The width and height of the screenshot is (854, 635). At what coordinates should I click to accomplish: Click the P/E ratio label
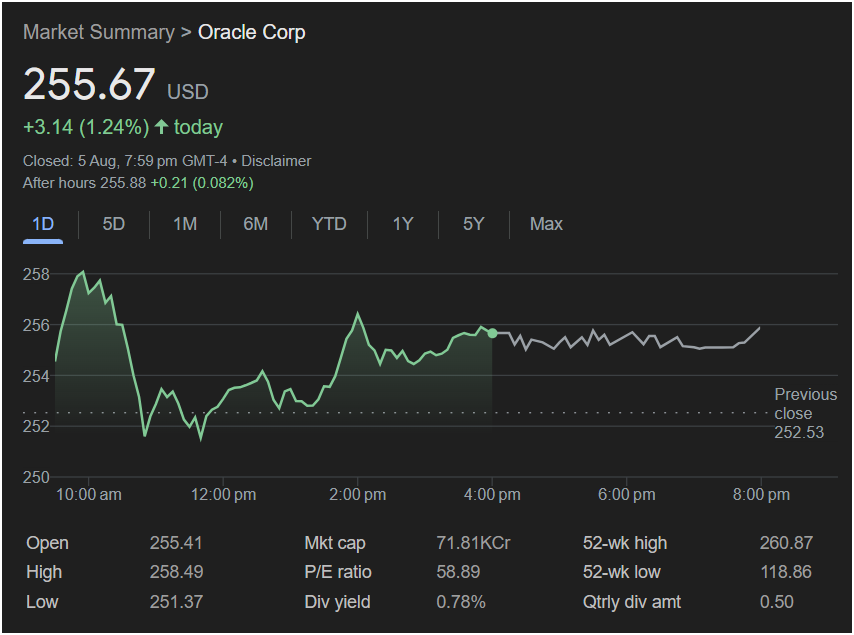(x=338, y=572)
